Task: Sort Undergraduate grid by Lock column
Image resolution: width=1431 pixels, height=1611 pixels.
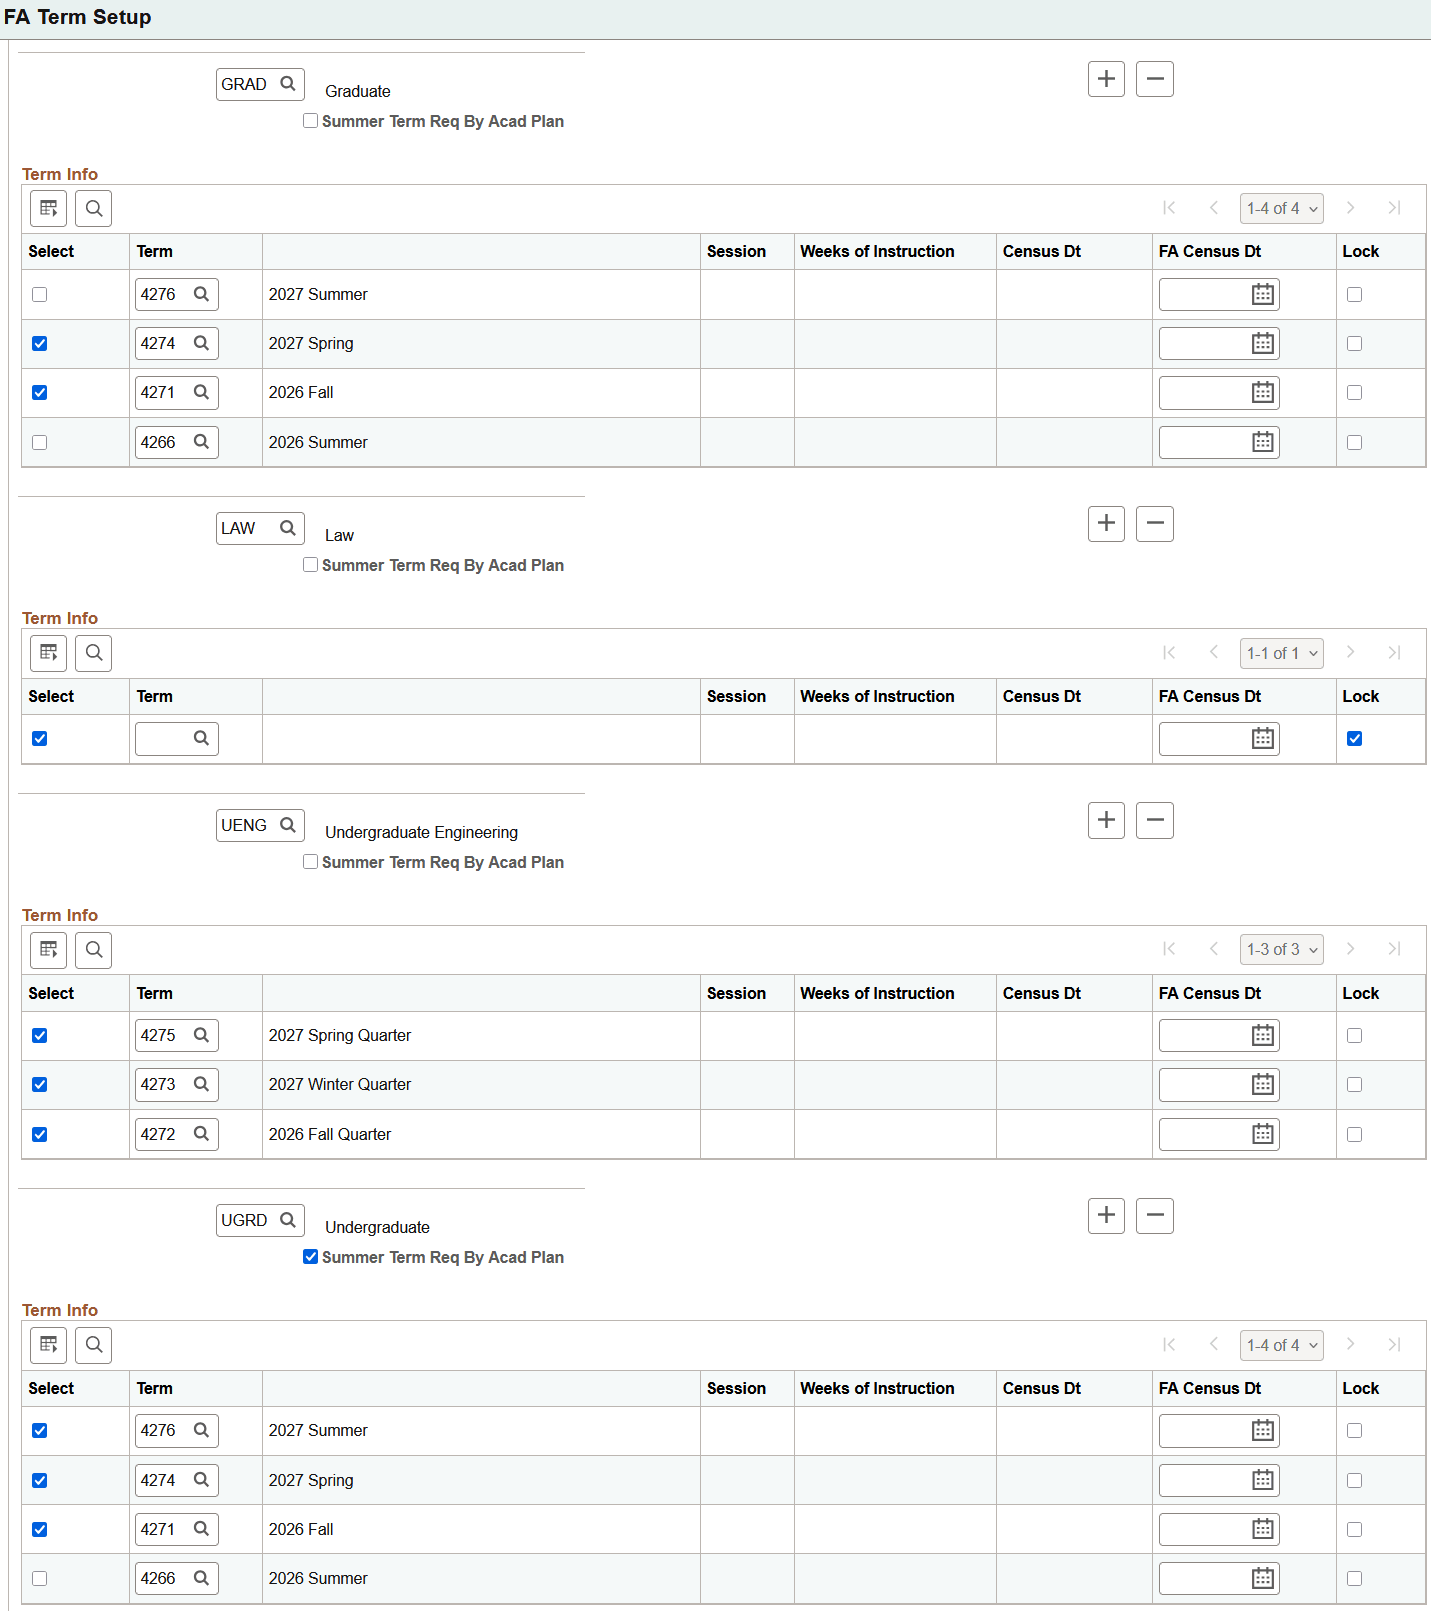Action: 1360,1388
